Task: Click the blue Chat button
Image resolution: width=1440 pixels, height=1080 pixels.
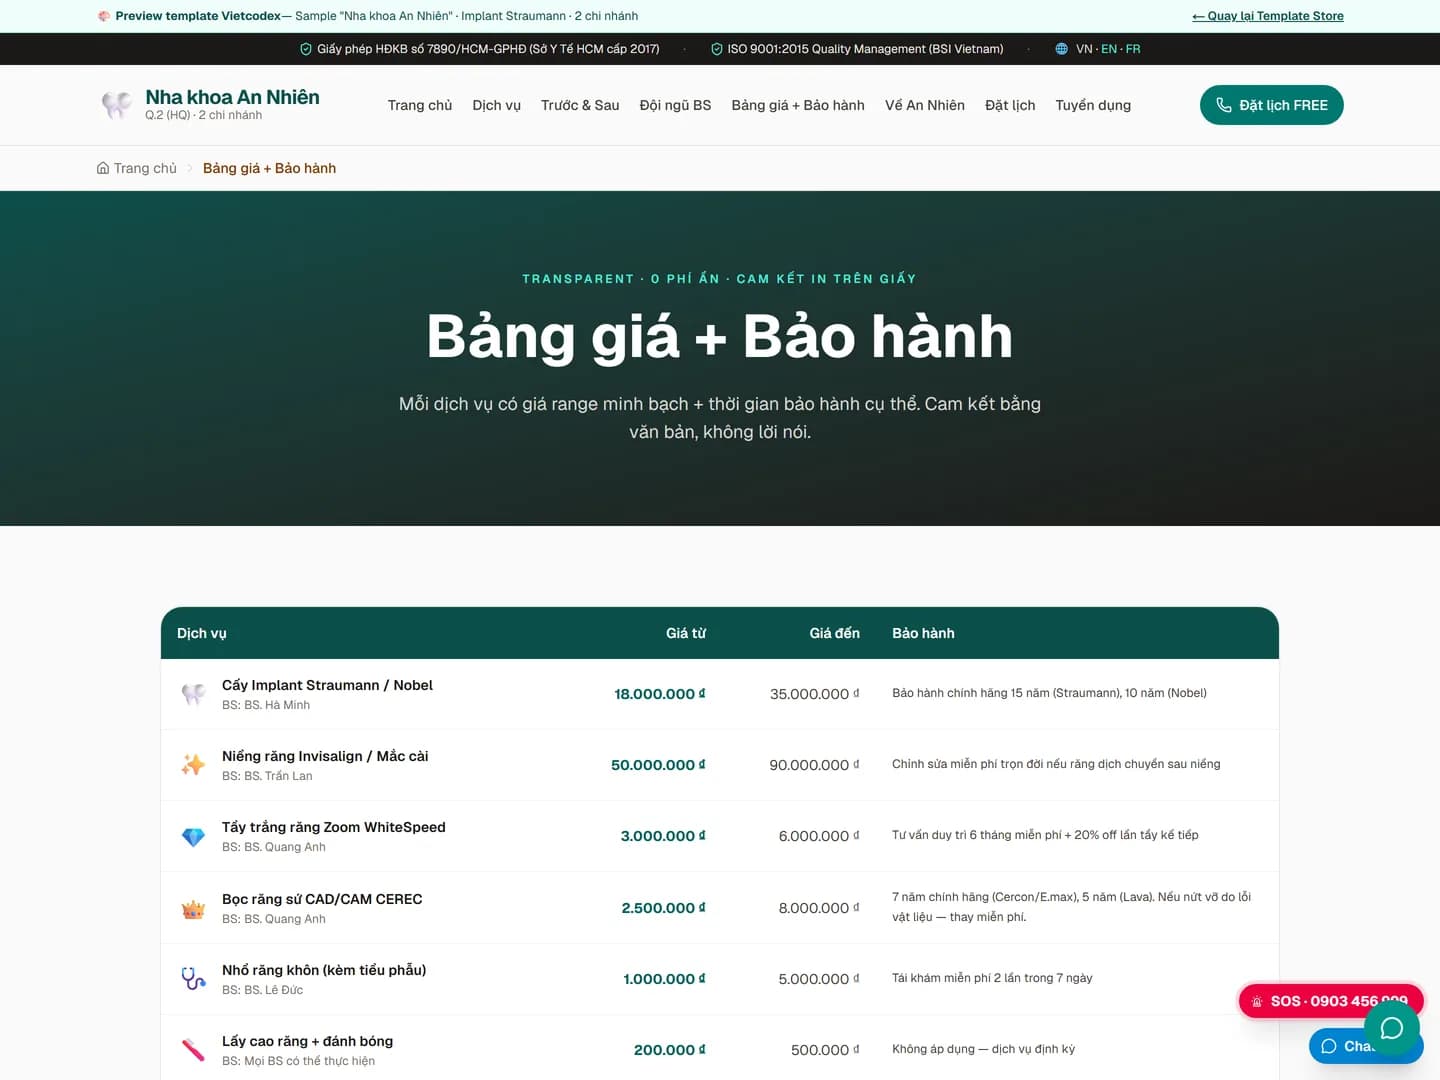Action: click(1346, 1046)
